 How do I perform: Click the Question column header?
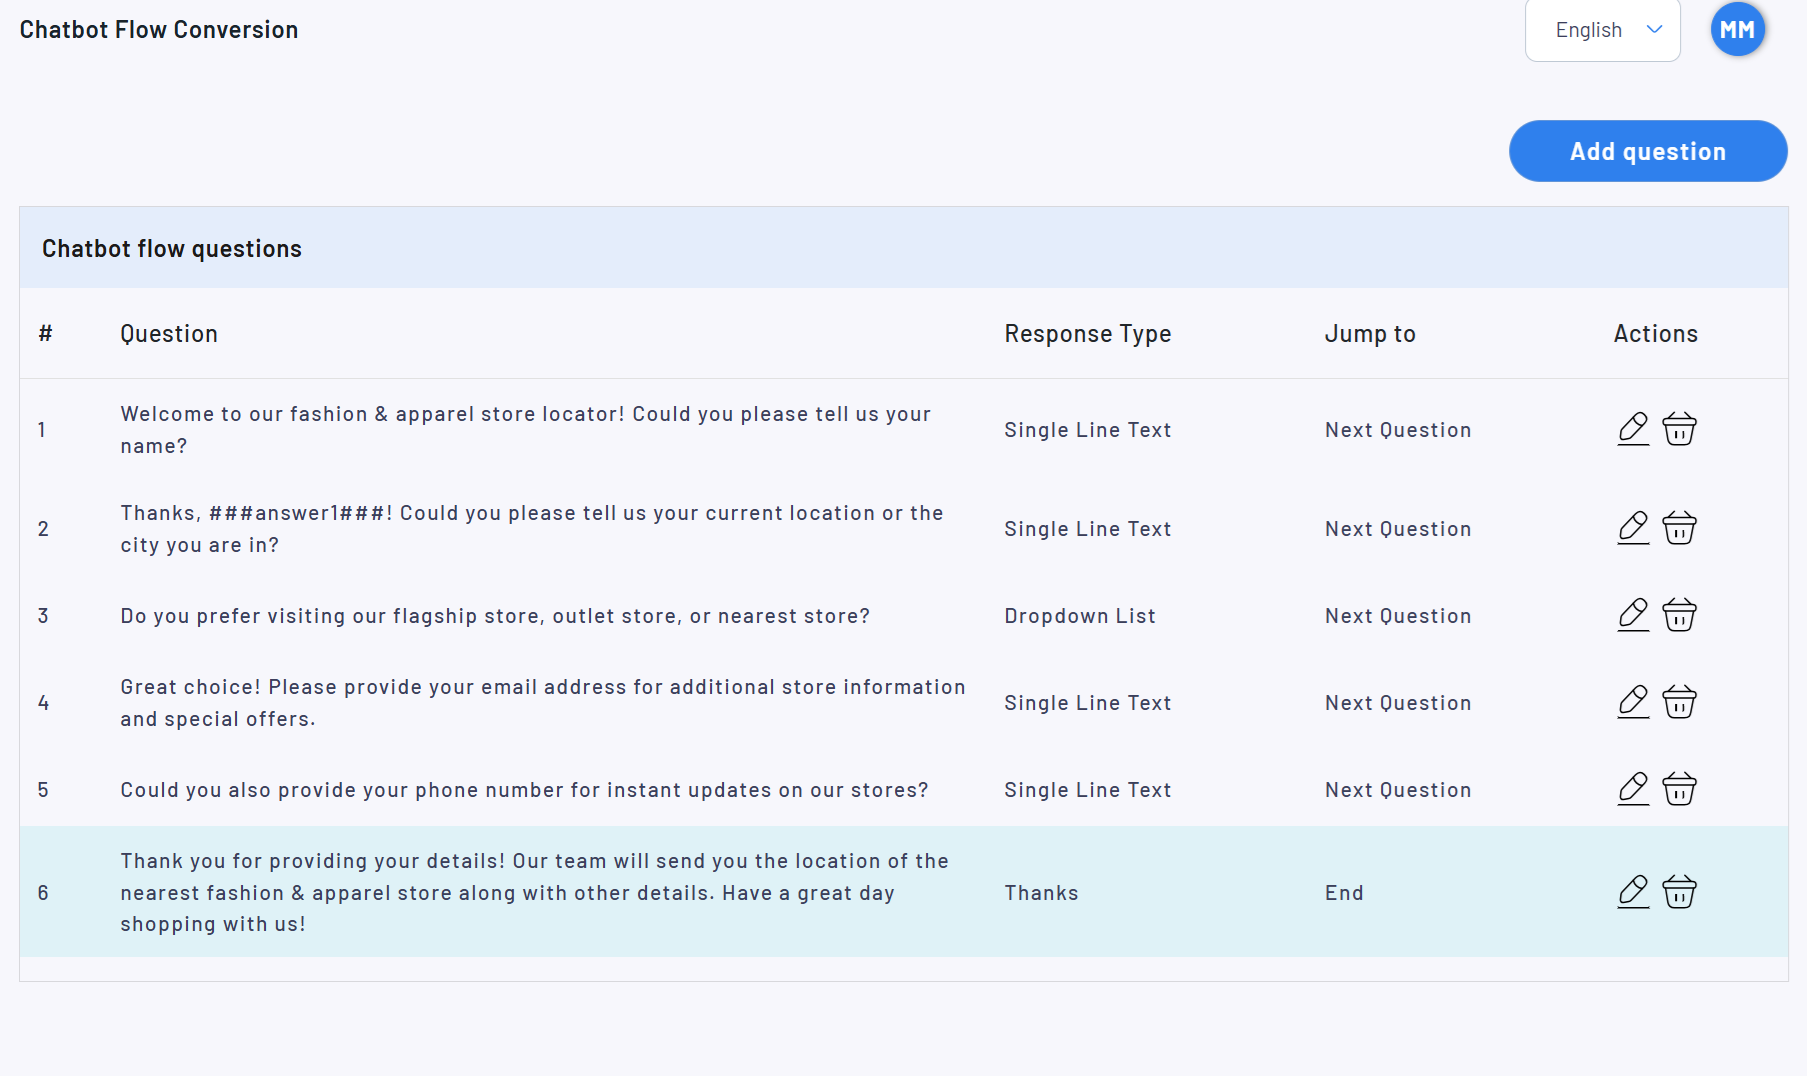click(169, 334)
